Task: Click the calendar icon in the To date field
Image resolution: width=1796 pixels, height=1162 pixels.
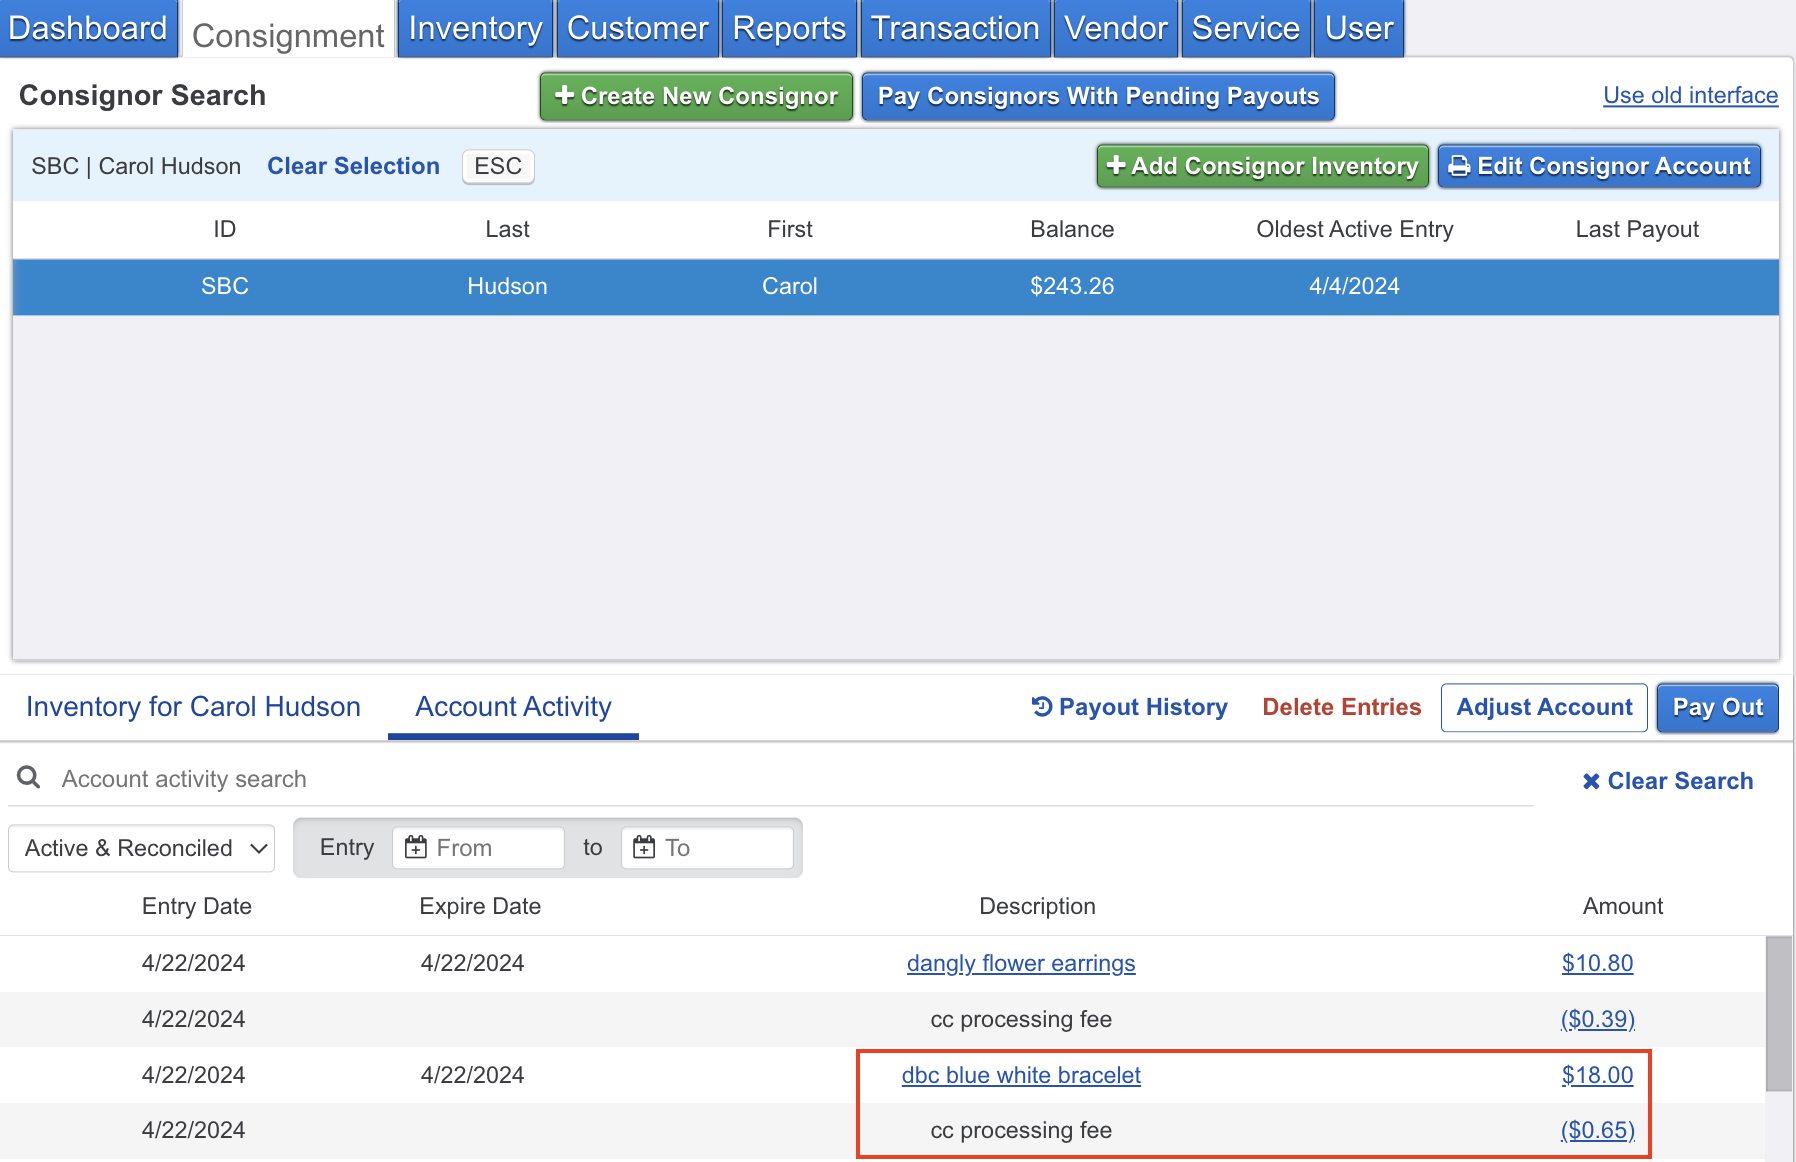Action: pyautogui.click(x=645, y=848)
